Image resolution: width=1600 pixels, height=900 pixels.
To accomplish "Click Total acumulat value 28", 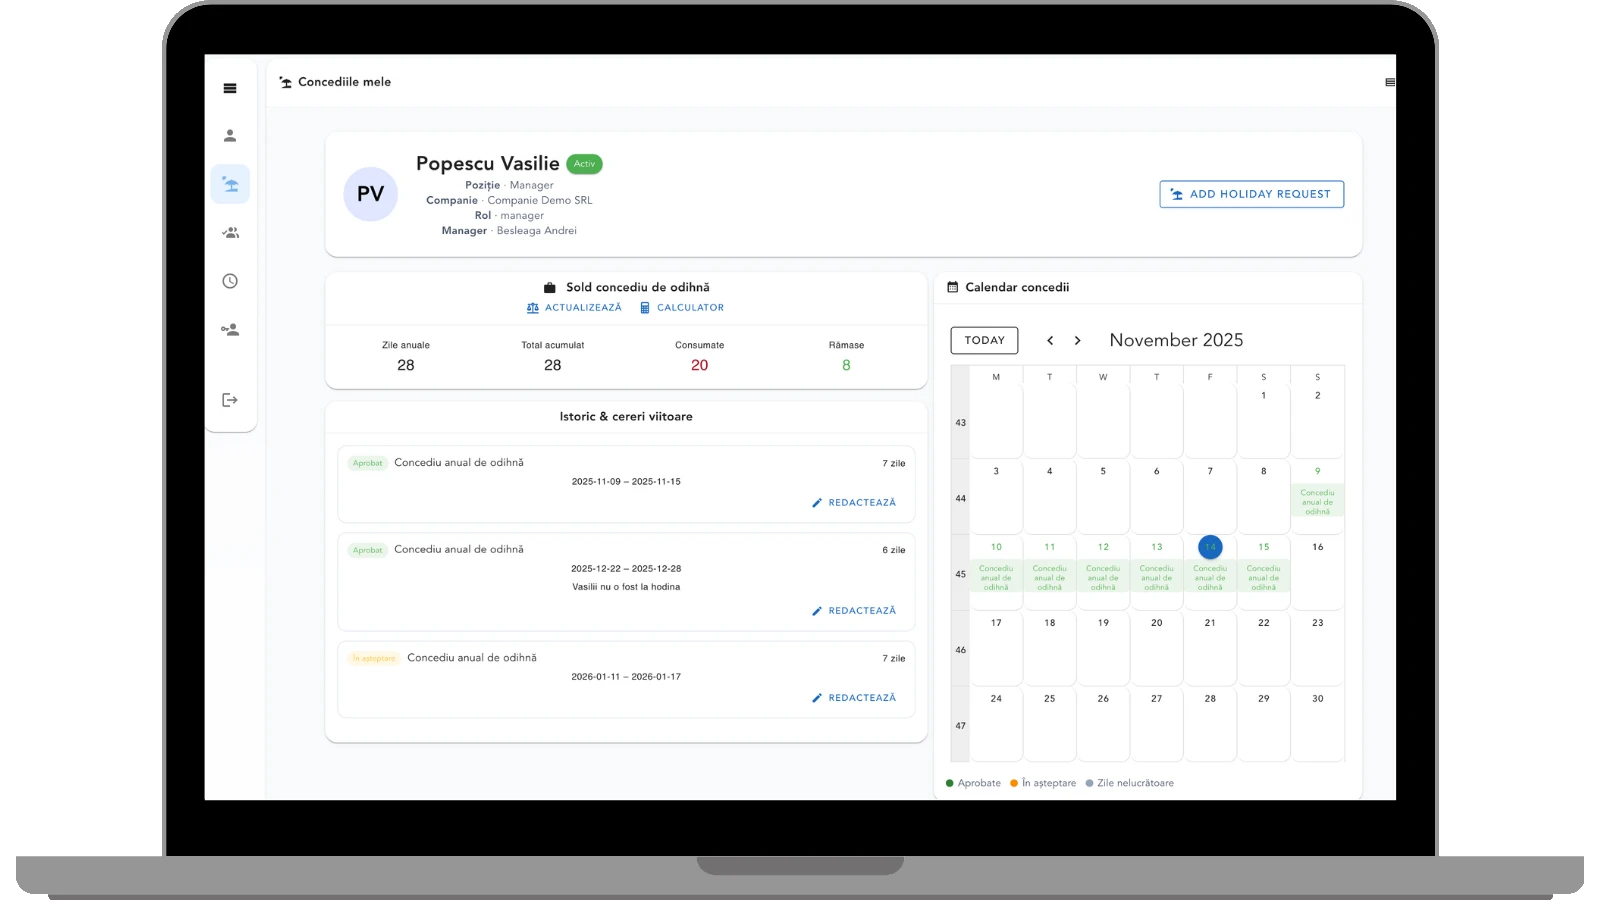I will 552,365.
